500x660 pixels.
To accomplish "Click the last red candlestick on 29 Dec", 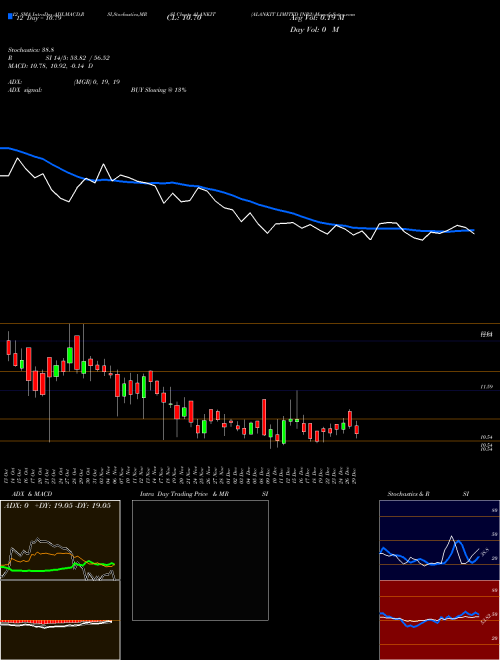I will point(357,429).
